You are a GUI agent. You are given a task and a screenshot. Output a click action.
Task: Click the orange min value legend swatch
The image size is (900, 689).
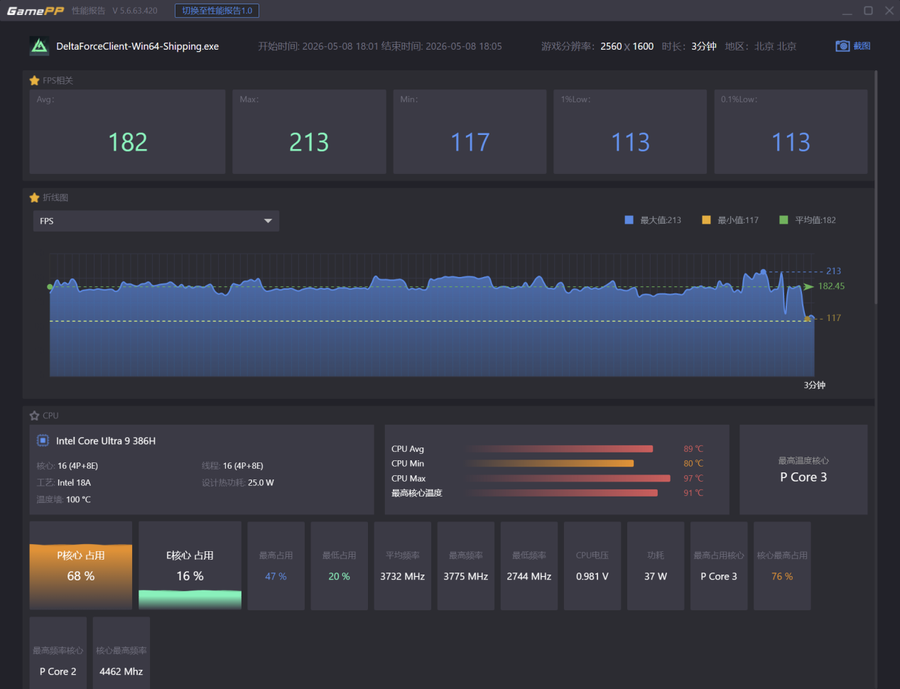706,220
